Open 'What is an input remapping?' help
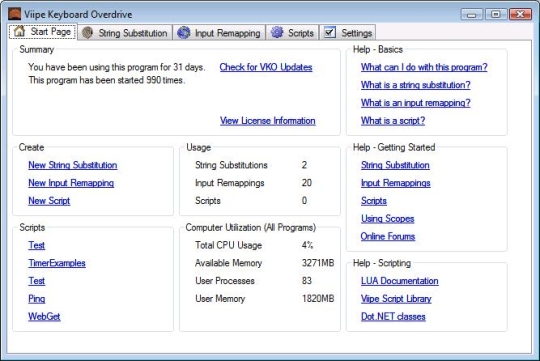This screenshot has width=540, height=361. click(x=415, y=103)
